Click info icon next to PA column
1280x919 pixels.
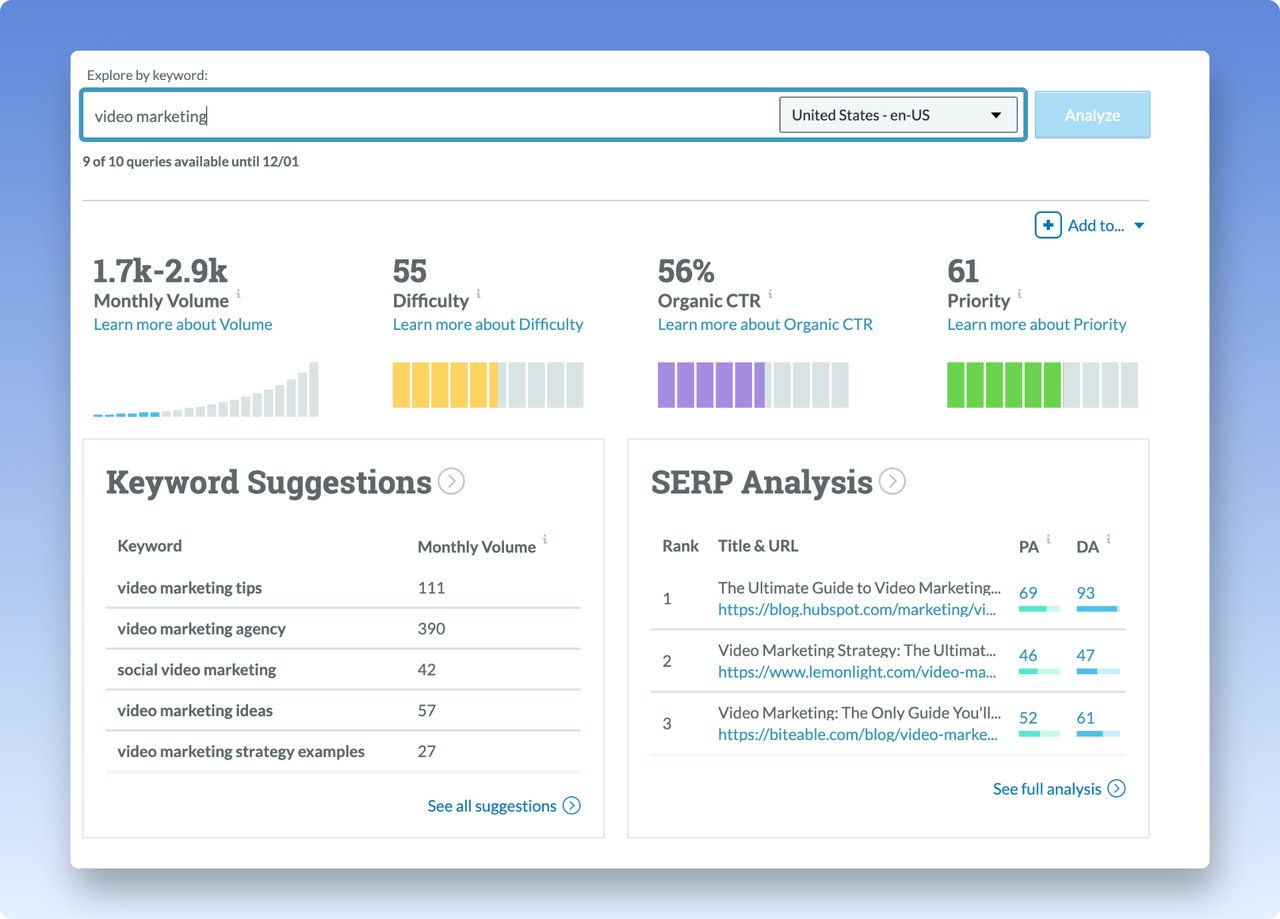point(1048,540)
